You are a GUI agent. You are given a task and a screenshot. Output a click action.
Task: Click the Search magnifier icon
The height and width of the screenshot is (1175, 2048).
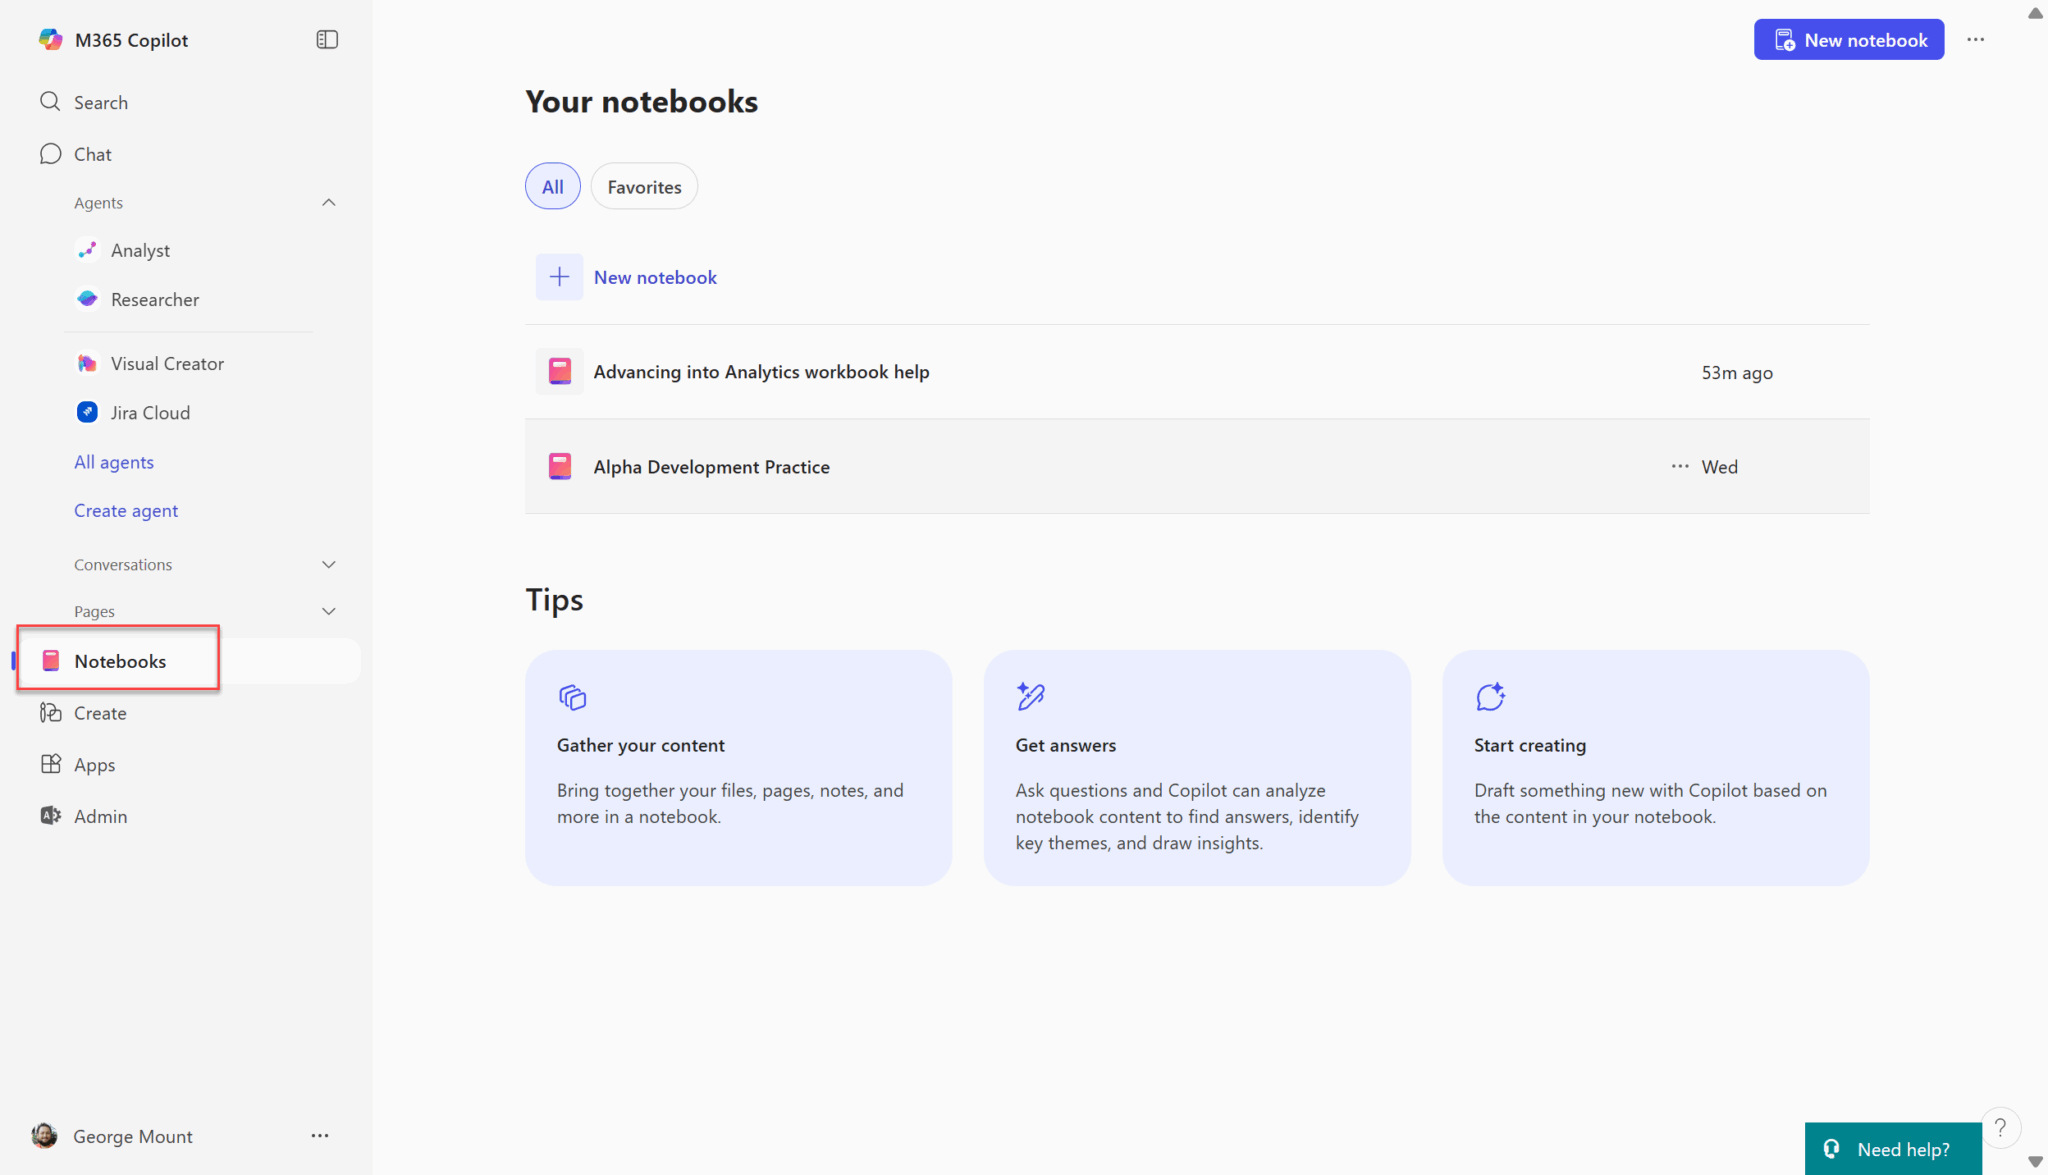(50, 102)
